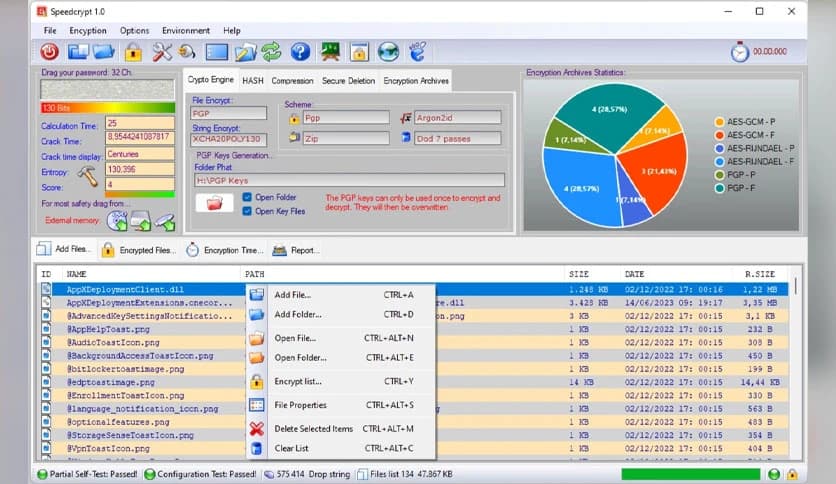
Task: Click the XCHA20POLY130 String Encrypt field
Action: (x=228, y=139)
